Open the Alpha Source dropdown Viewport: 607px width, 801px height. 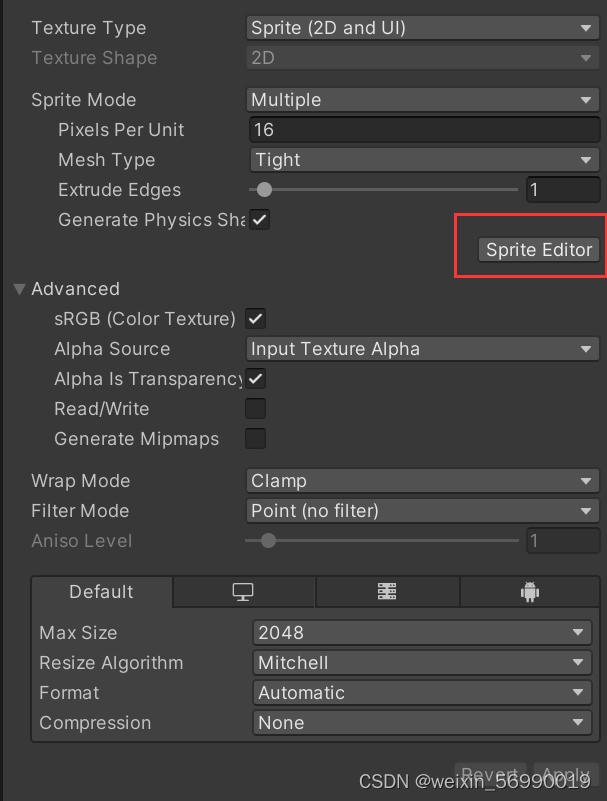[585, 349]
